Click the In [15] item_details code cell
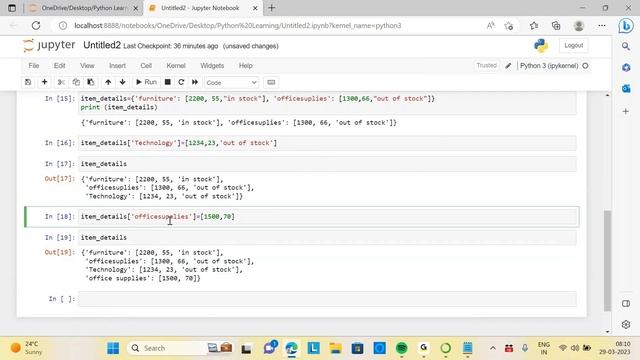The image size is (640, 360). coord(327,103)
